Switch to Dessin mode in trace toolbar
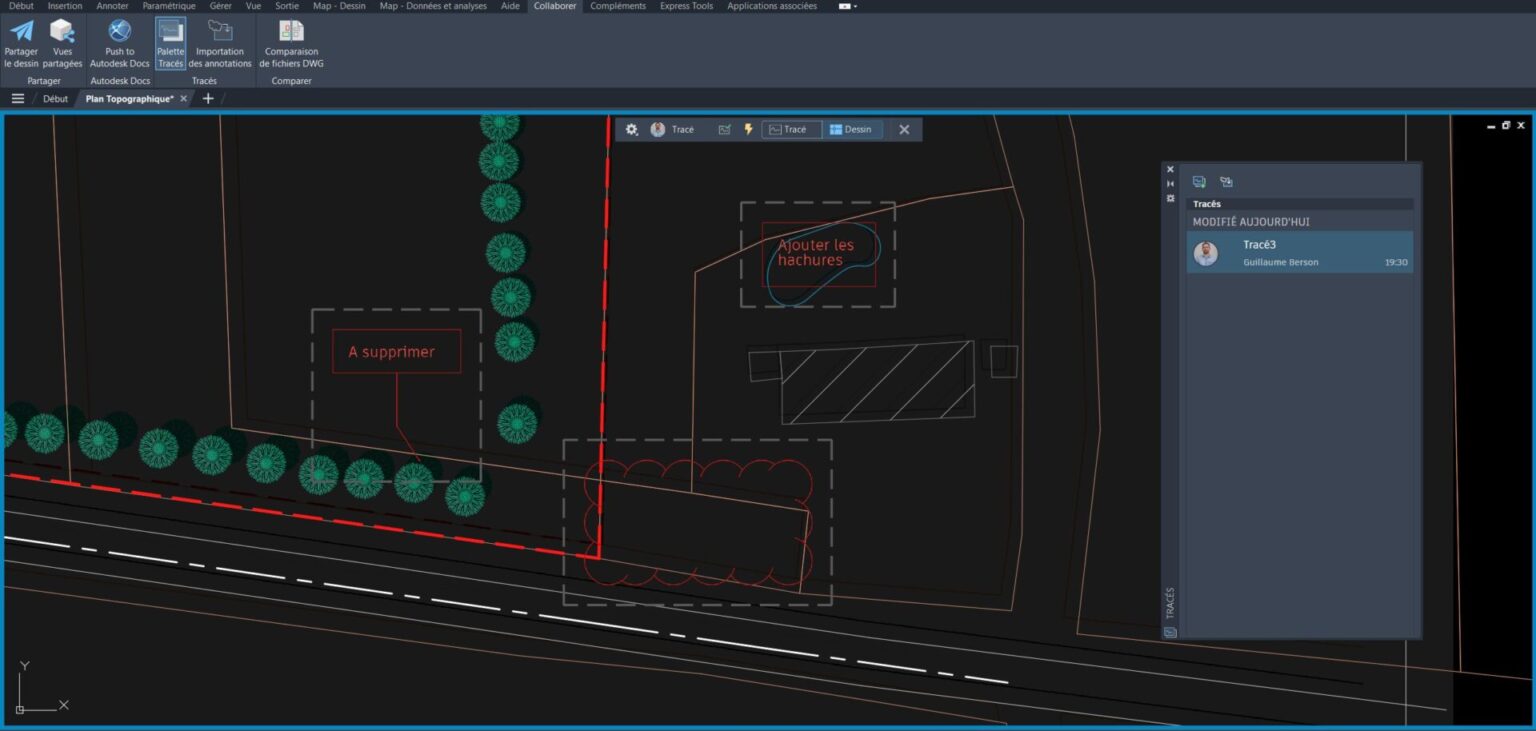This screenshot has width=1536, height=731. (852, 129)
